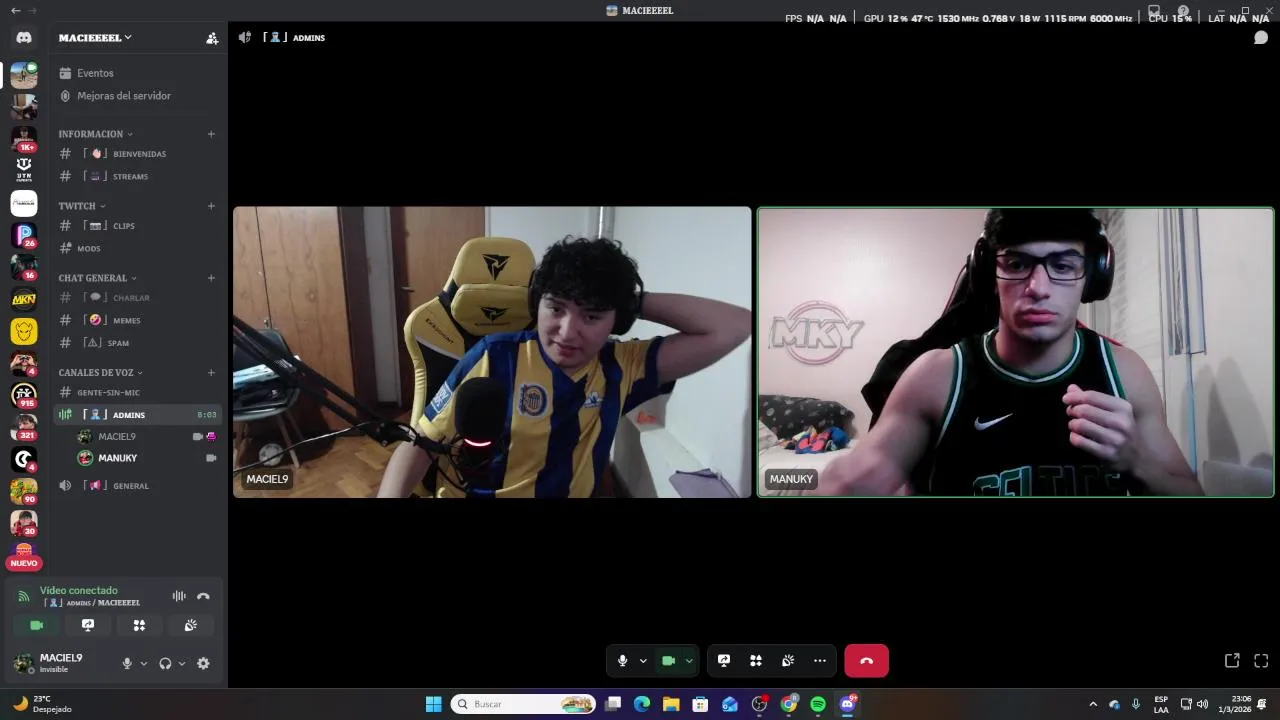Open the BIENVENIDAS channel
Viewport: 1280px width, 720px height.
pyautogui.click(x=138, y=154)
